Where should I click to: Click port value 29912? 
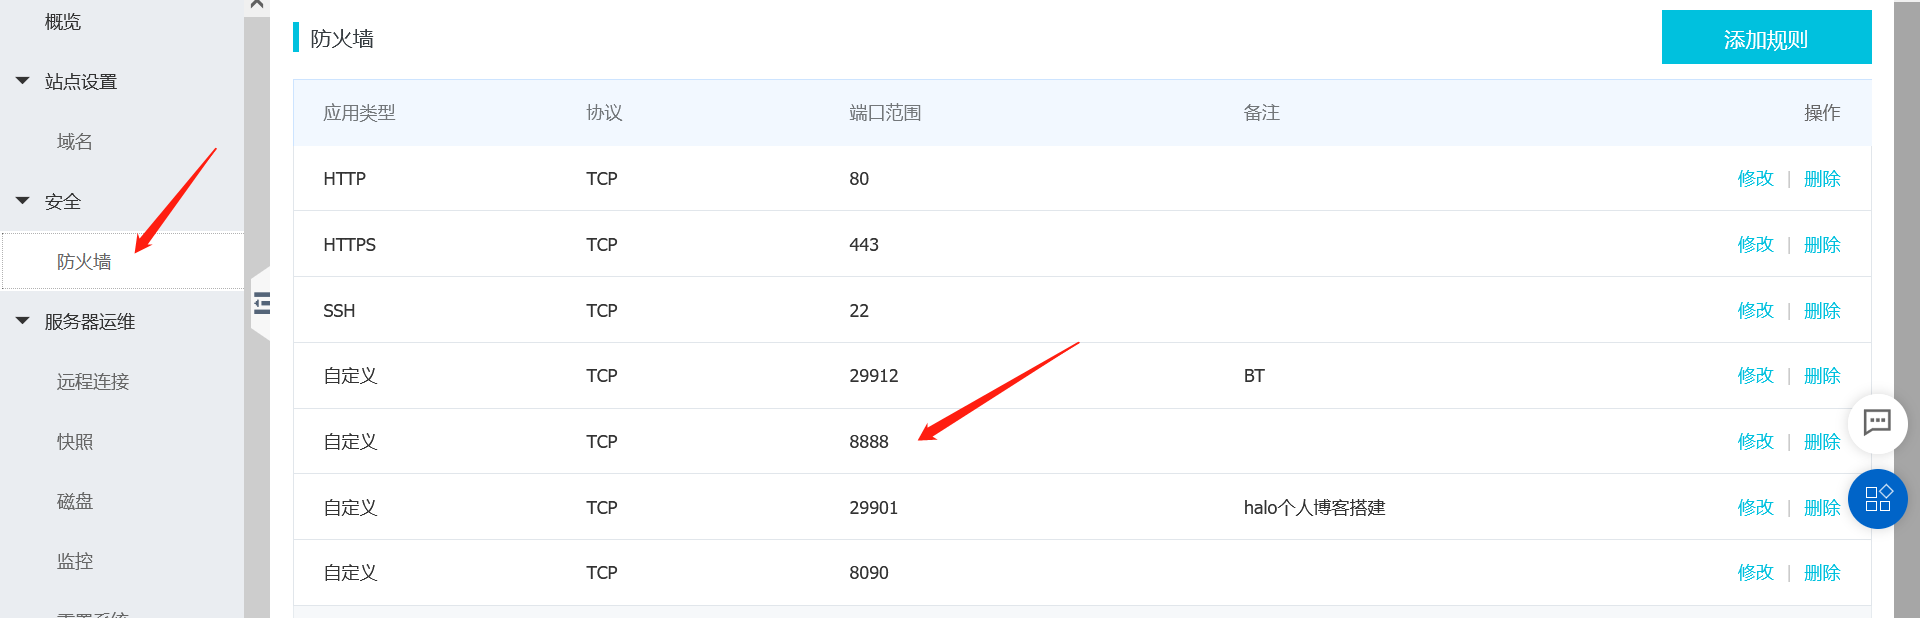874,376
